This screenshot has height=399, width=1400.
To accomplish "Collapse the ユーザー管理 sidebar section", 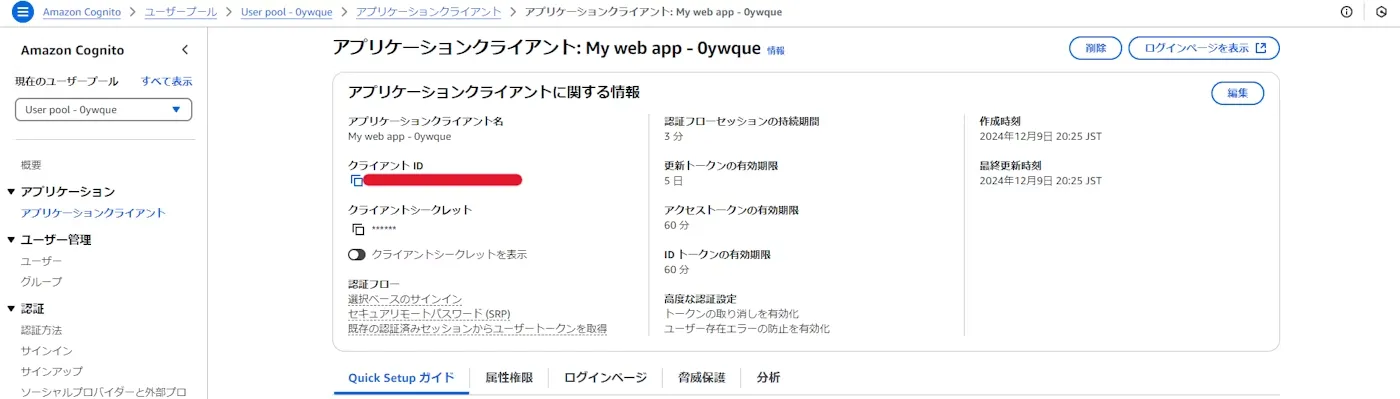I will 11,240.
